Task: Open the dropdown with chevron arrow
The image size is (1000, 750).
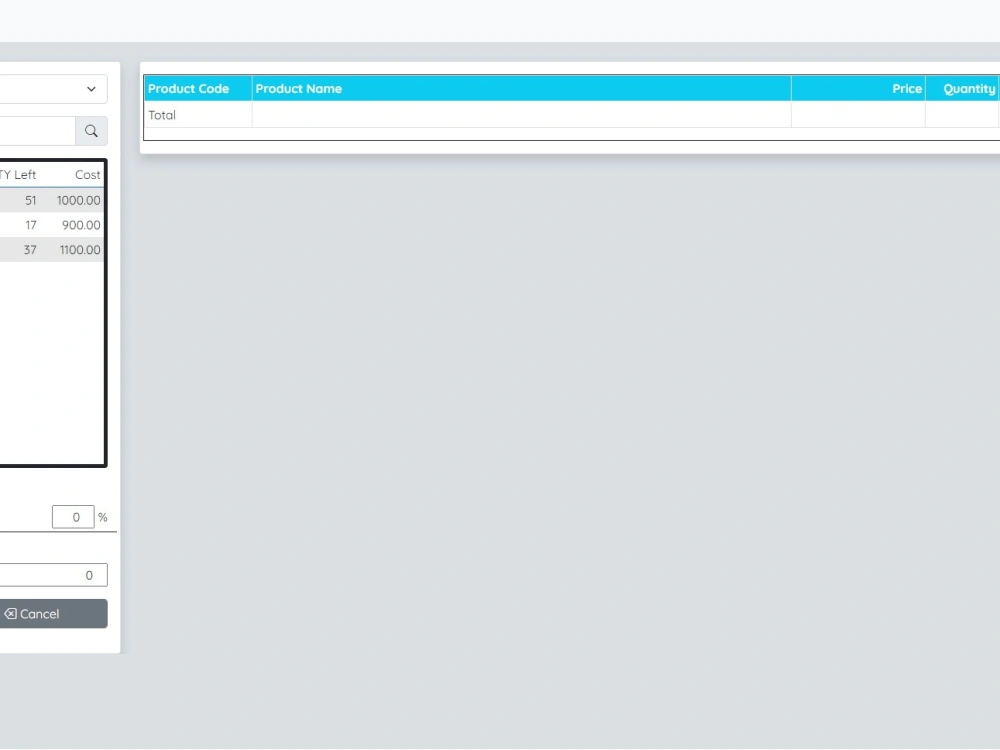Action: tap(54, 89)
